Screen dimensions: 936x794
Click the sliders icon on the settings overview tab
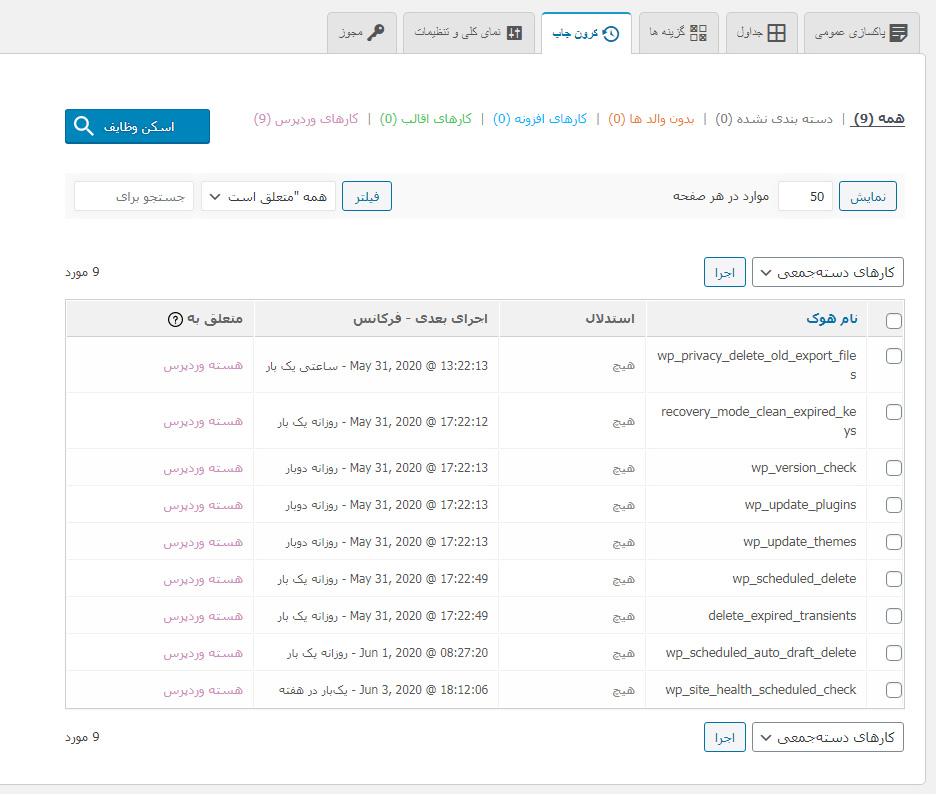tap(514, 33)
